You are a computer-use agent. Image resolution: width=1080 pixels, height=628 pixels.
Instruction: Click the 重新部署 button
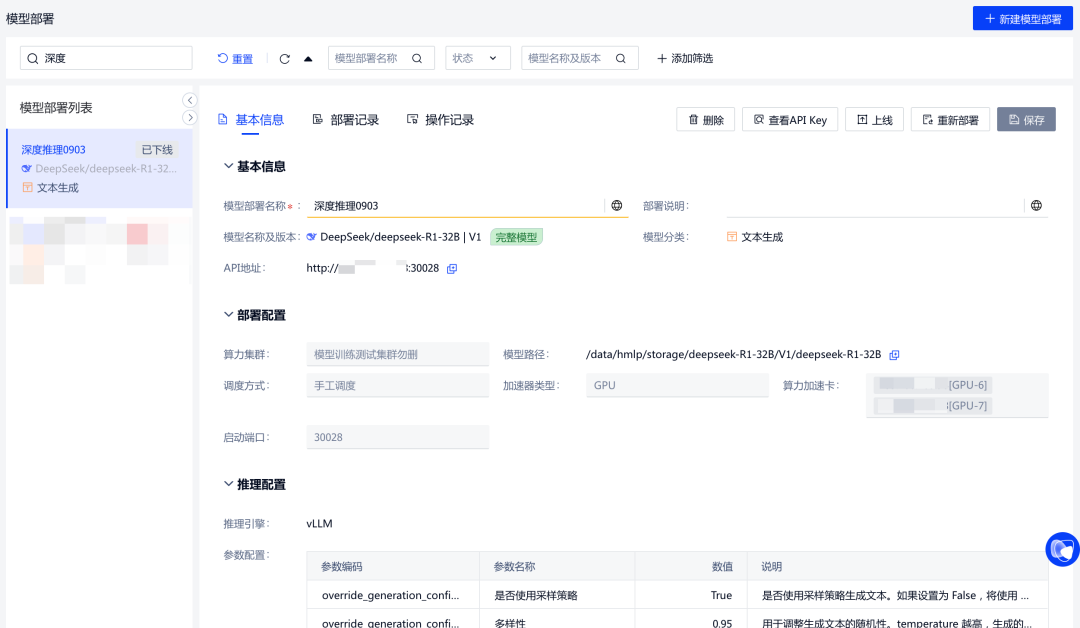(x=950, y=120)
